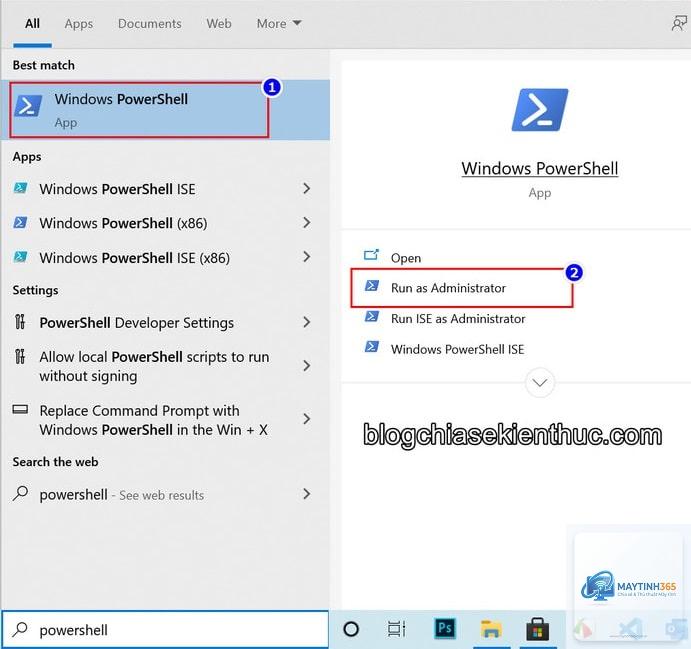Click the Windows PowerShell ISE (x86) icon
Screen dimensions: 691x649
(x=20, y=257)
